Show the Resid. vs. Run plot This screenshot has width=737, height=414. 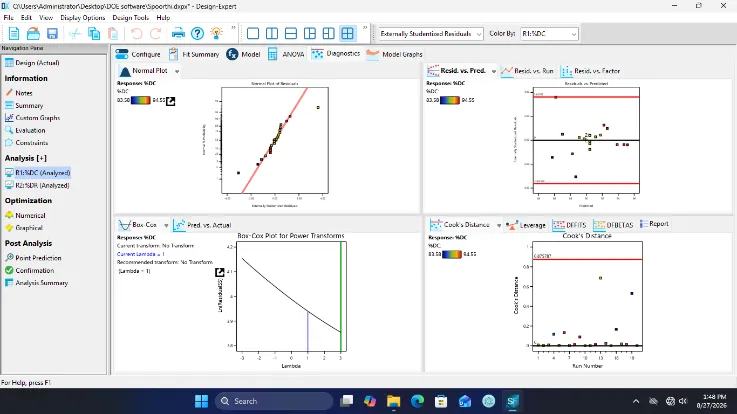(527, 71)
